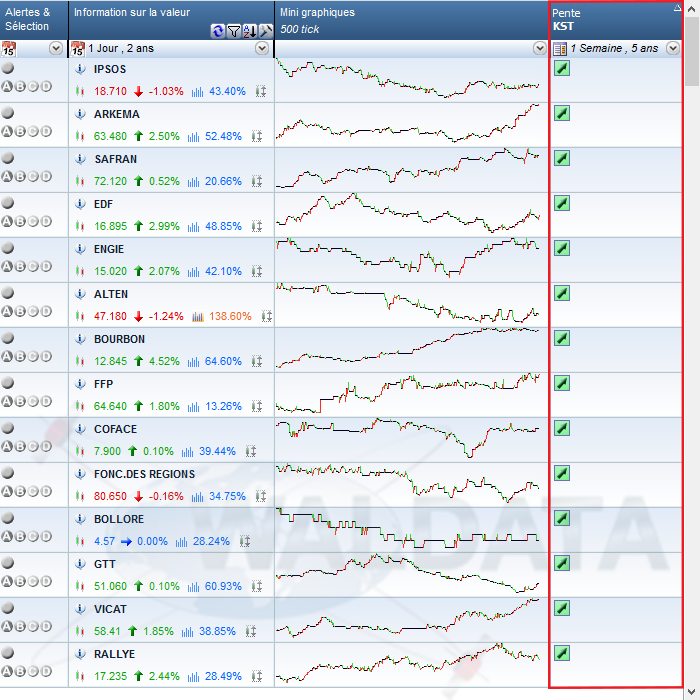This screenshot has height=700, width=700.
Task: Open the BOLLORE stock name
Action: click(x=119, y=519)
